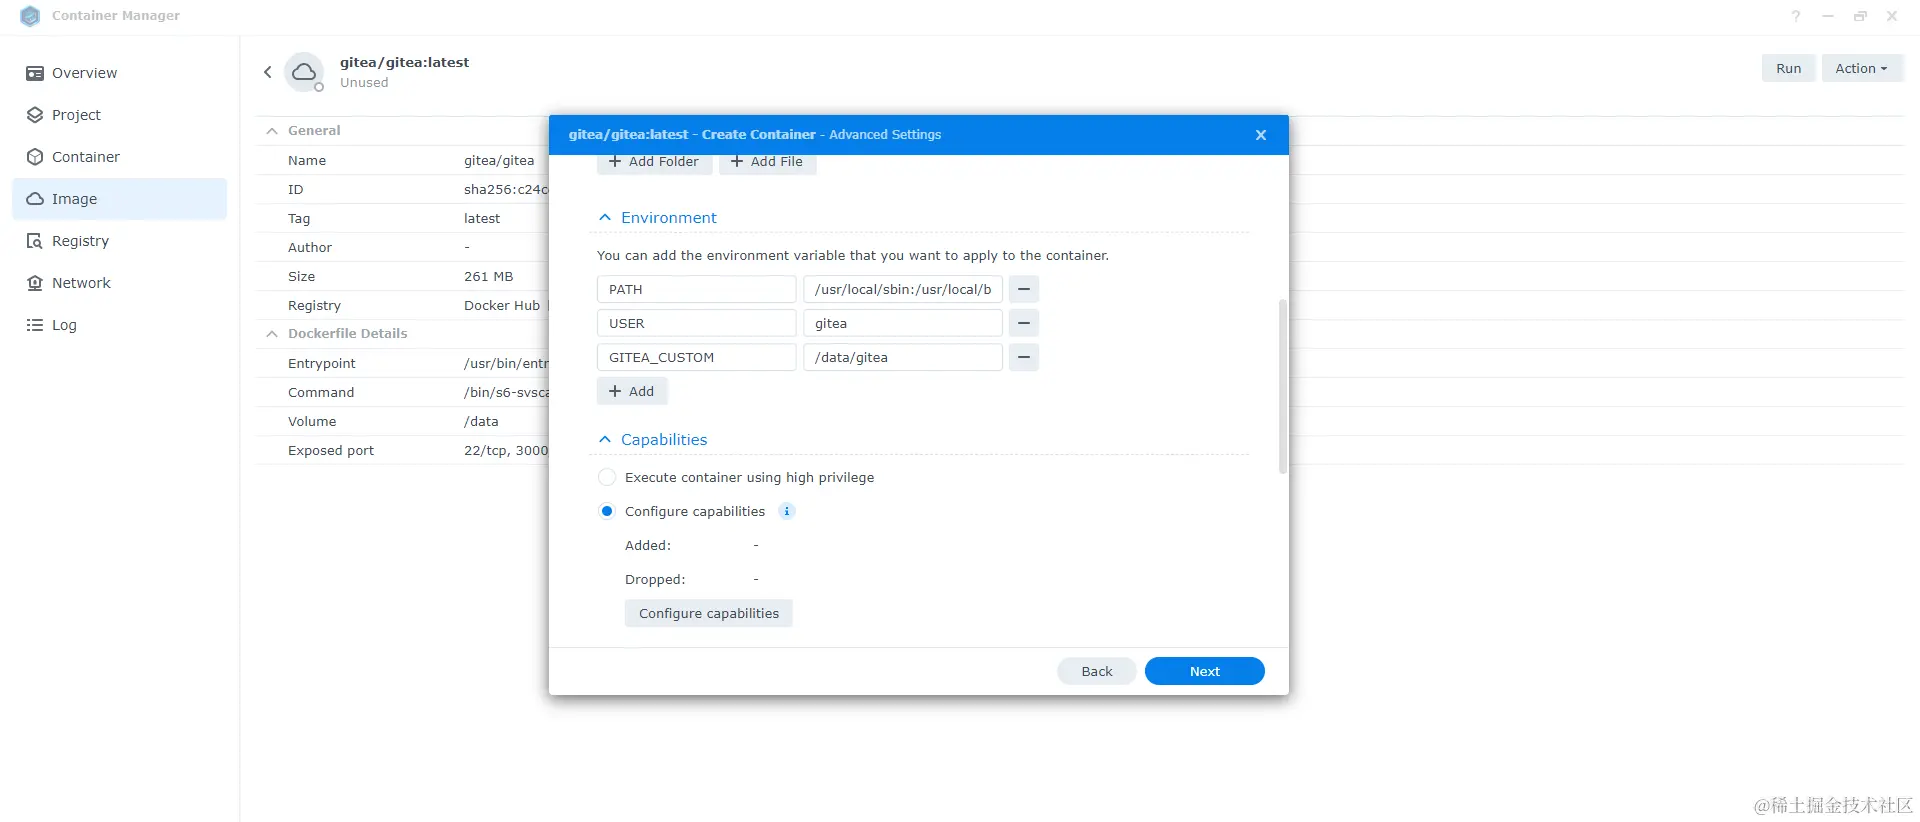Edit the USER variable name field
Image resolution: width=1920 pixels, height=822 pixels.
tap(696, 323)
